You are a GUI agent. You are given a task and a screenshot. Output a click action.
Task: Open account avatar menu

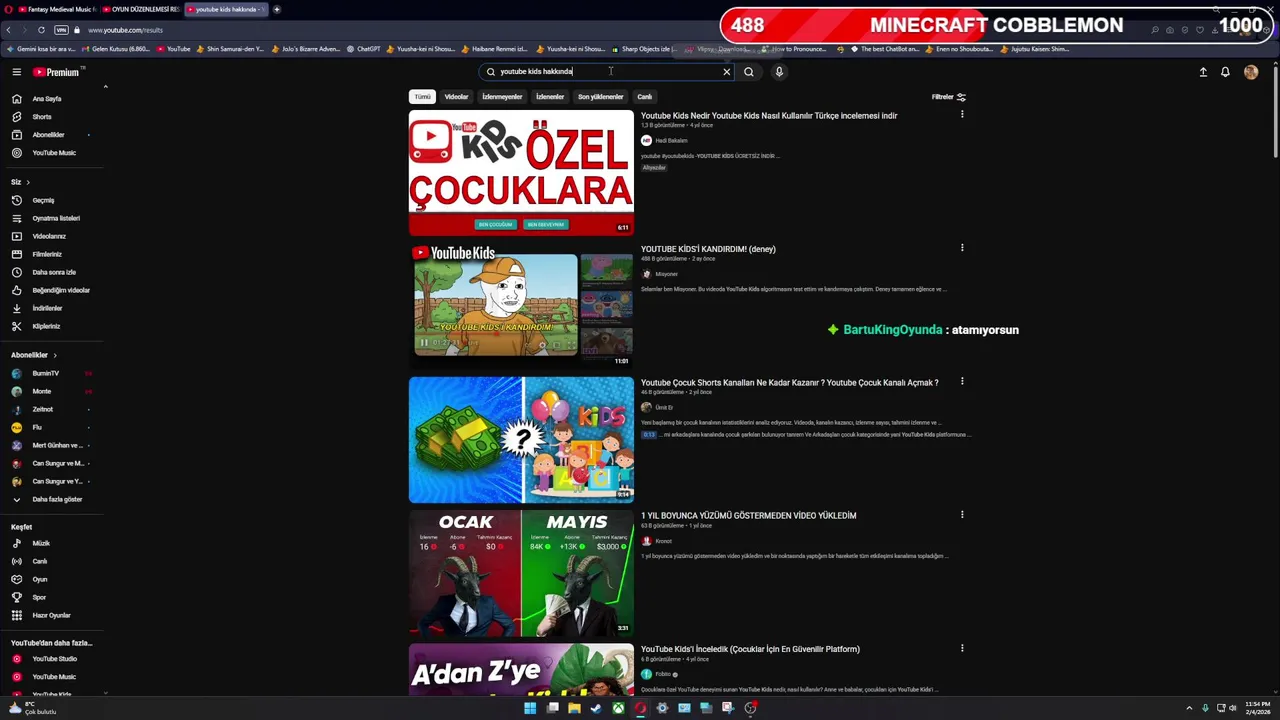point(1251,72)
